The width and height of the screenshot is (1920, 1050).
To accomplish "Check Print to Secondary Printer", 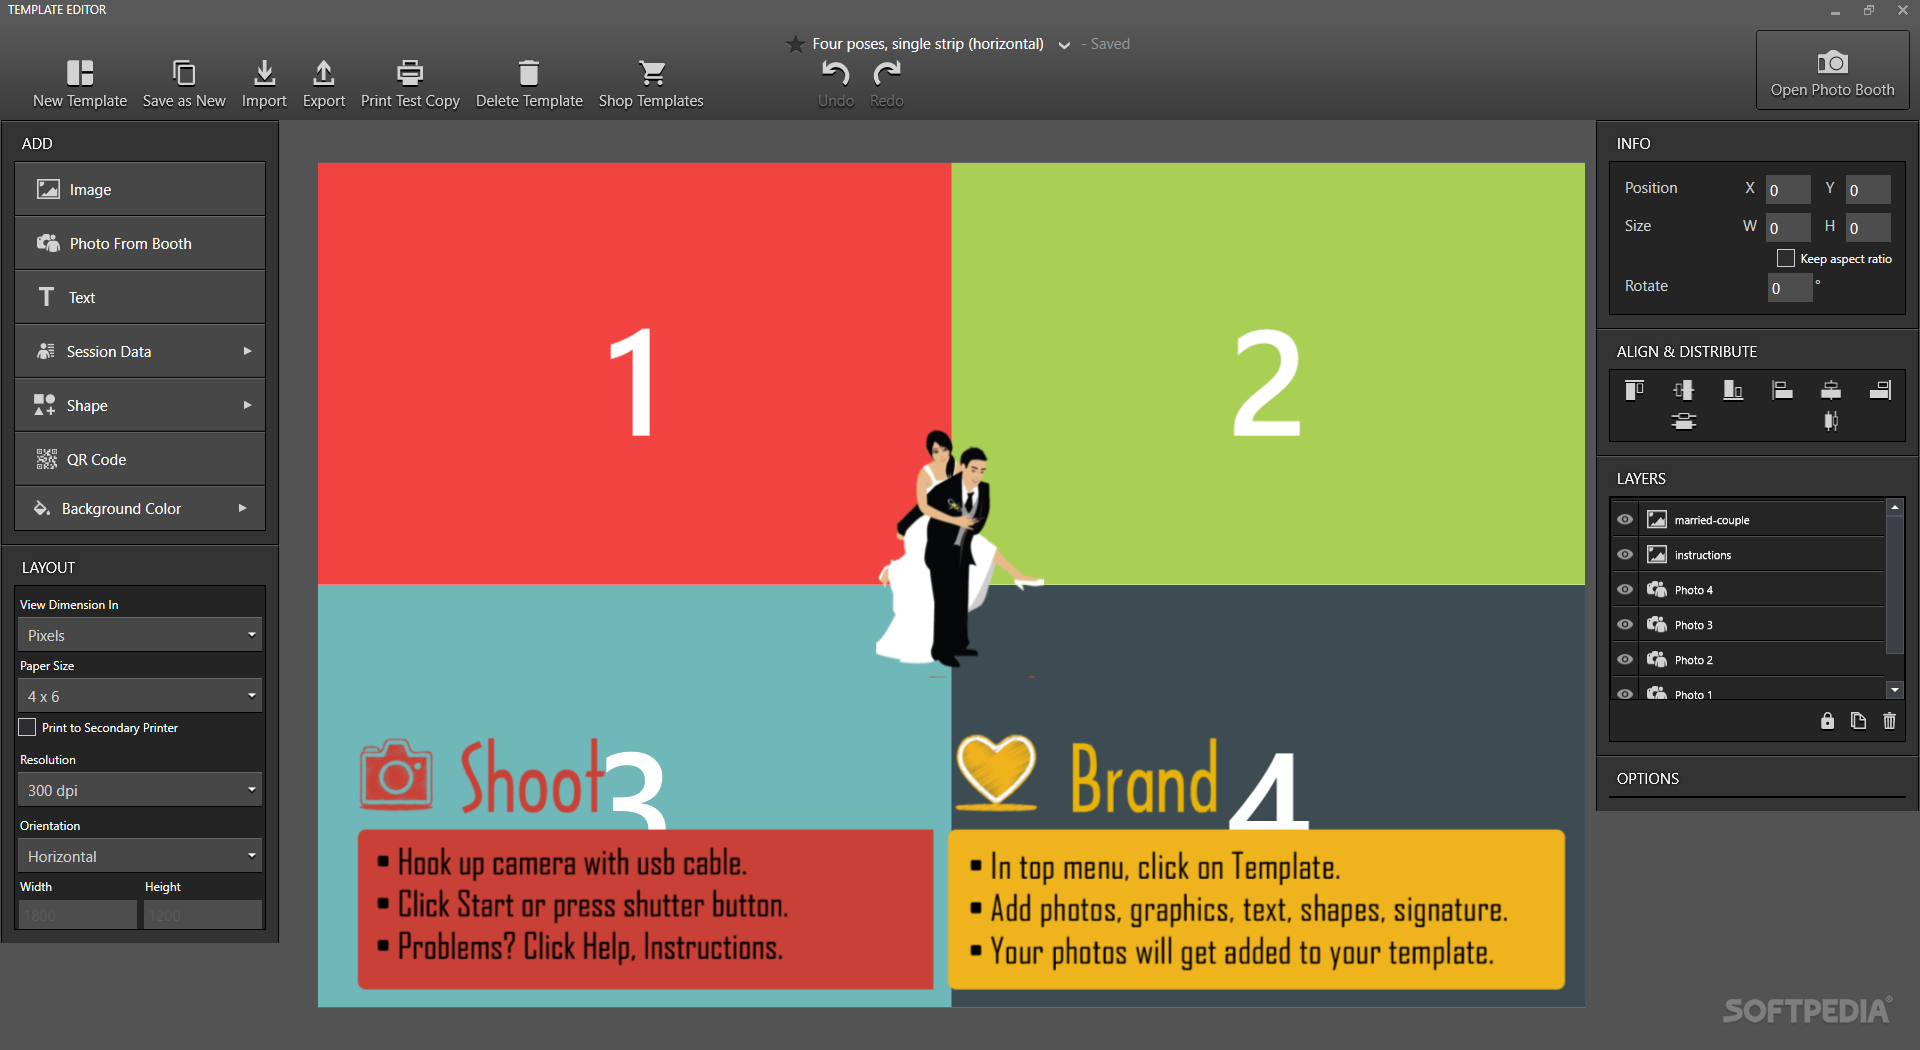I will (x=28, y=727).
